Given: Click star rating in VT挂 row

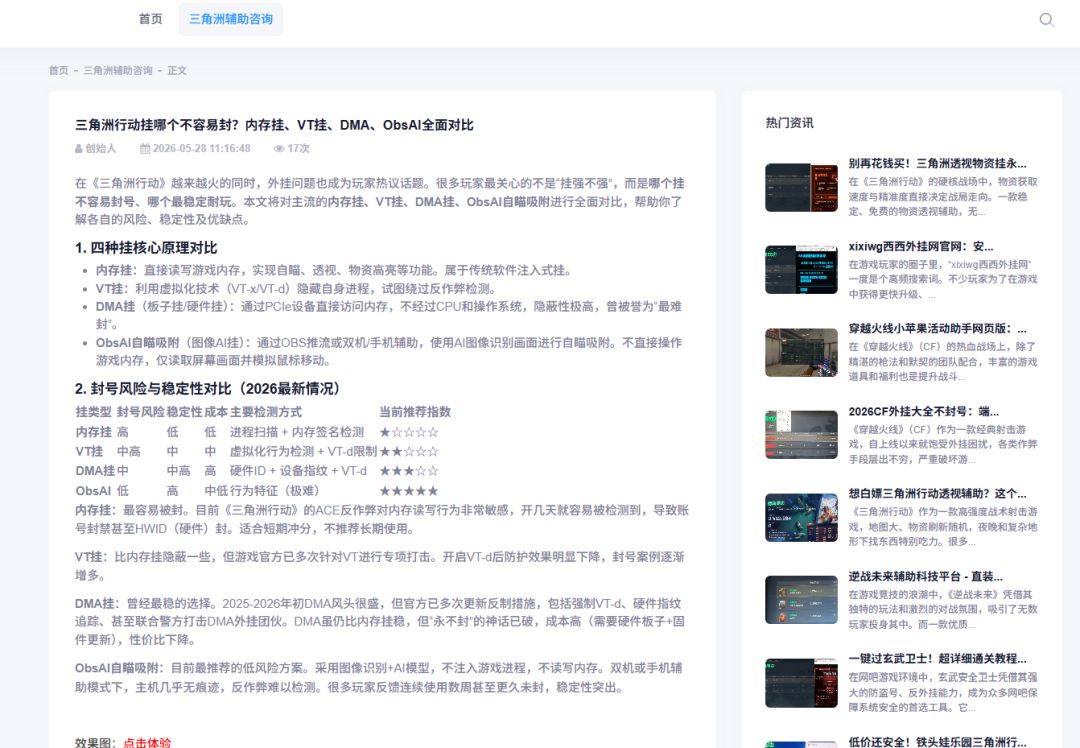Looking at the screenshot, I should click(408, 451).
